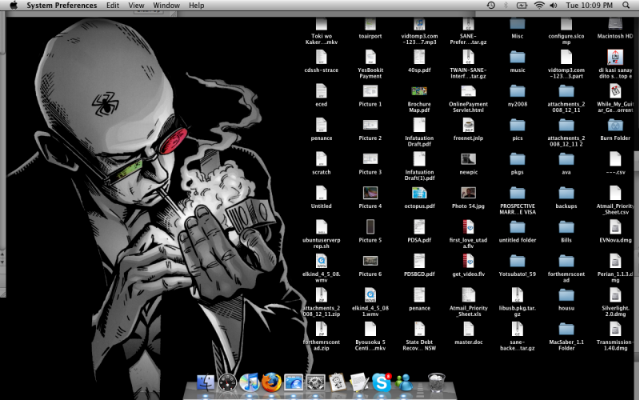The height and width of the screenshot is (400, 639).
Task: Open the Trash in the Dock
Action: 436,383
